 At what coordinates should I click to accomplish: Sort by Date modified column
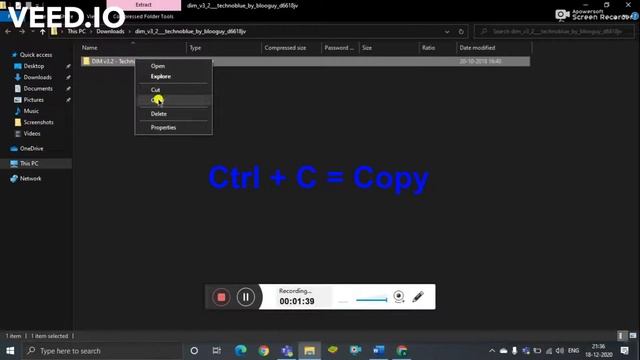(494, 48)
